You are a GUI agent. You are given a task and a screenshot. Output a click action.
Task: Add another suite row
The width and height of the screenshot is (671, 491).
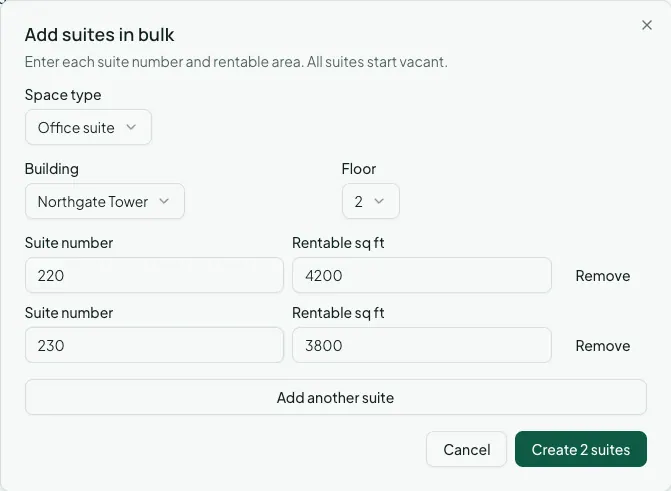pyautogui.click(x=336, y=397)
